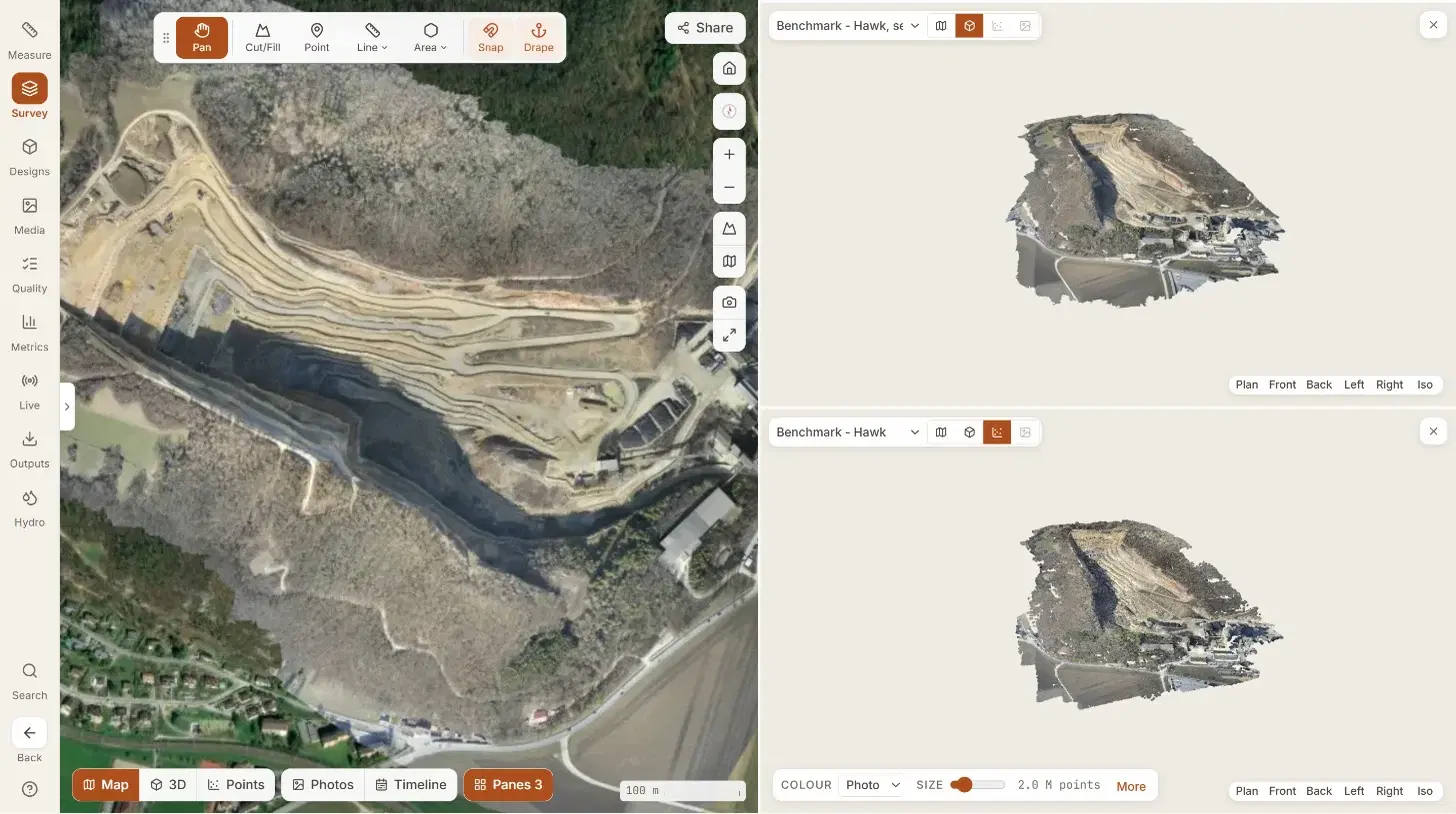The width and height of the screenshot is (1456, 814).
Task: Open Search from the sidebar
Action: (x=29, y=681)
